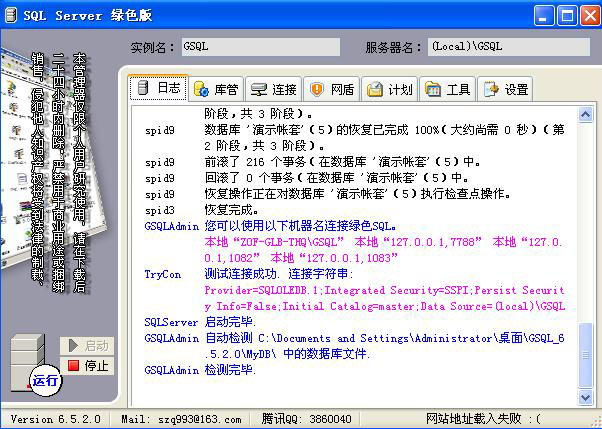Click the 停止 stop button
The width and height of the screenshot is (602, 429).
coord(87,366)
